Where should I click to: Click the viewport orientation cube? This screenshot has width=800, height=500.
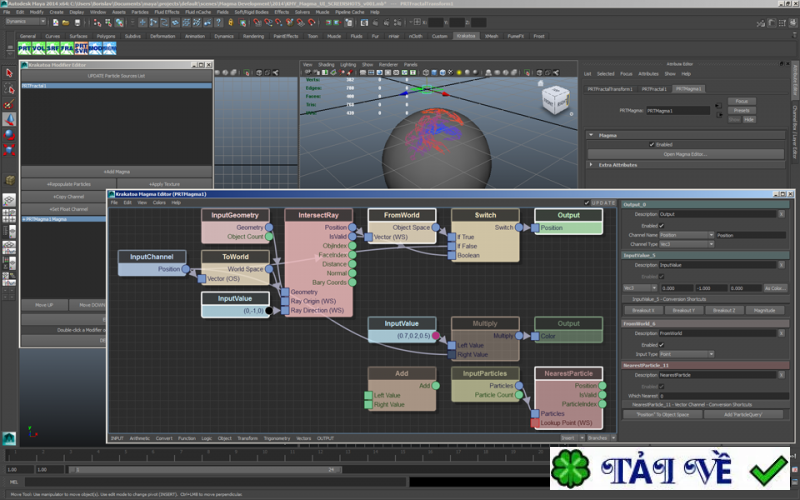pyautogui.click(x=553, y=99)
